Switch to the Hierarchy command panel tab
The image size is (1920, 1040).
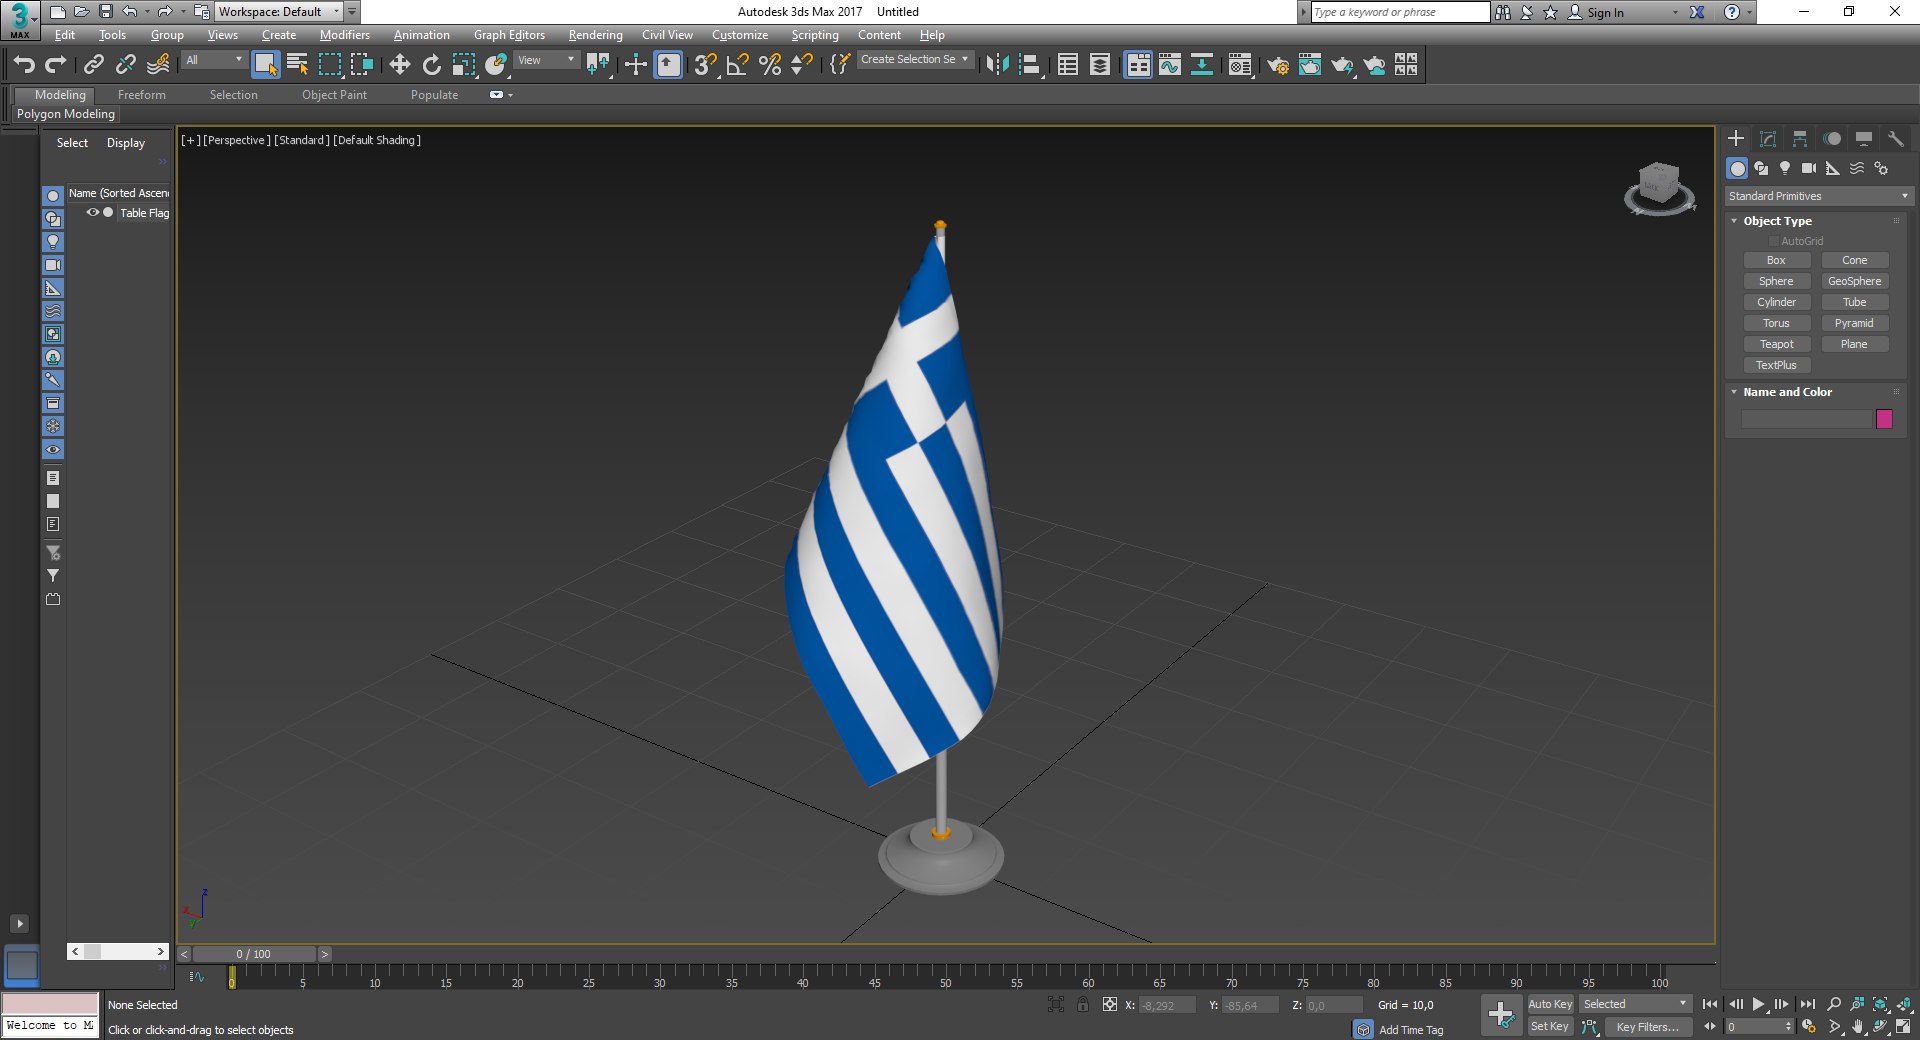1799,139
